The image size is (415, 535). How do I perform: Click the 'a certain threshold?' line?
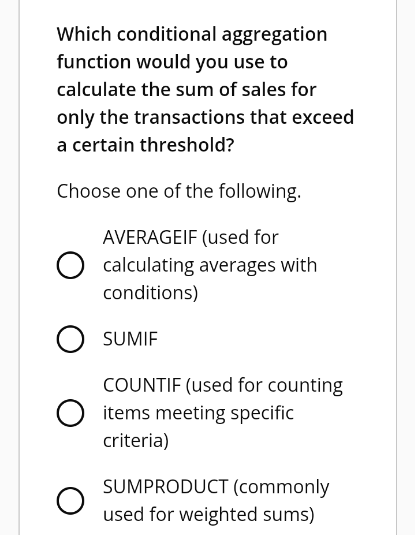click(x=145, y=145)
